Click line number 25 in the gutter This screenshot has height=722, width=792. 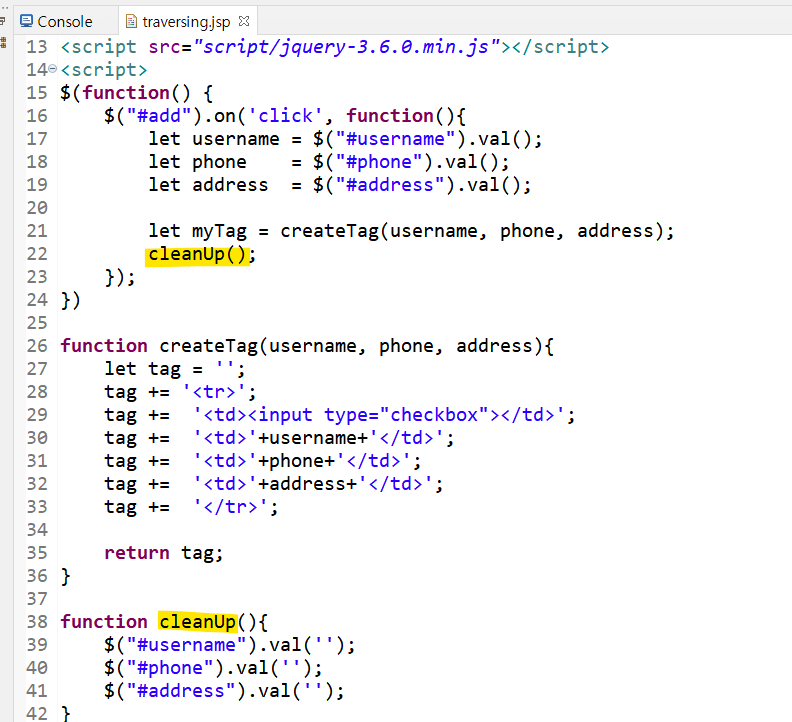pyautogui.click(x=37, y=323)
